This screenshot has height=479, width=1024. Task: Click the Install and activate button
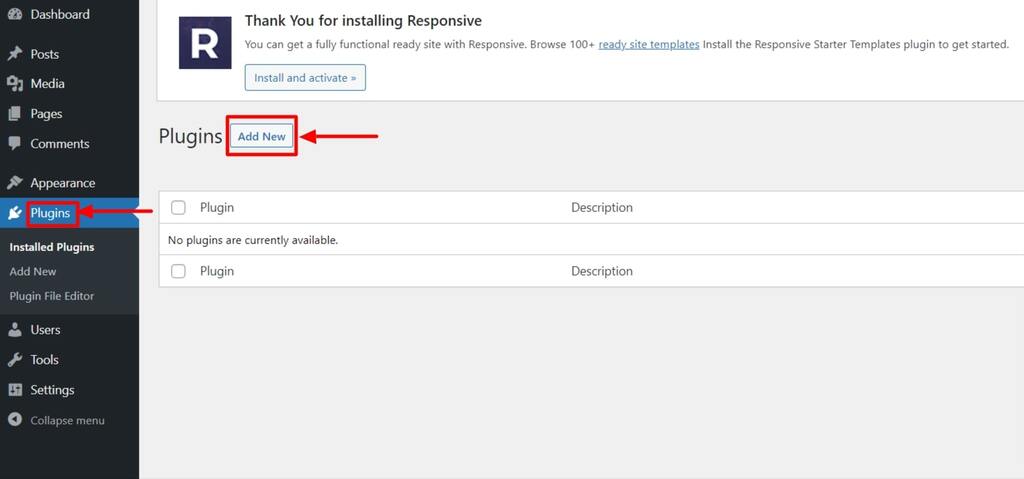point(305,78)
